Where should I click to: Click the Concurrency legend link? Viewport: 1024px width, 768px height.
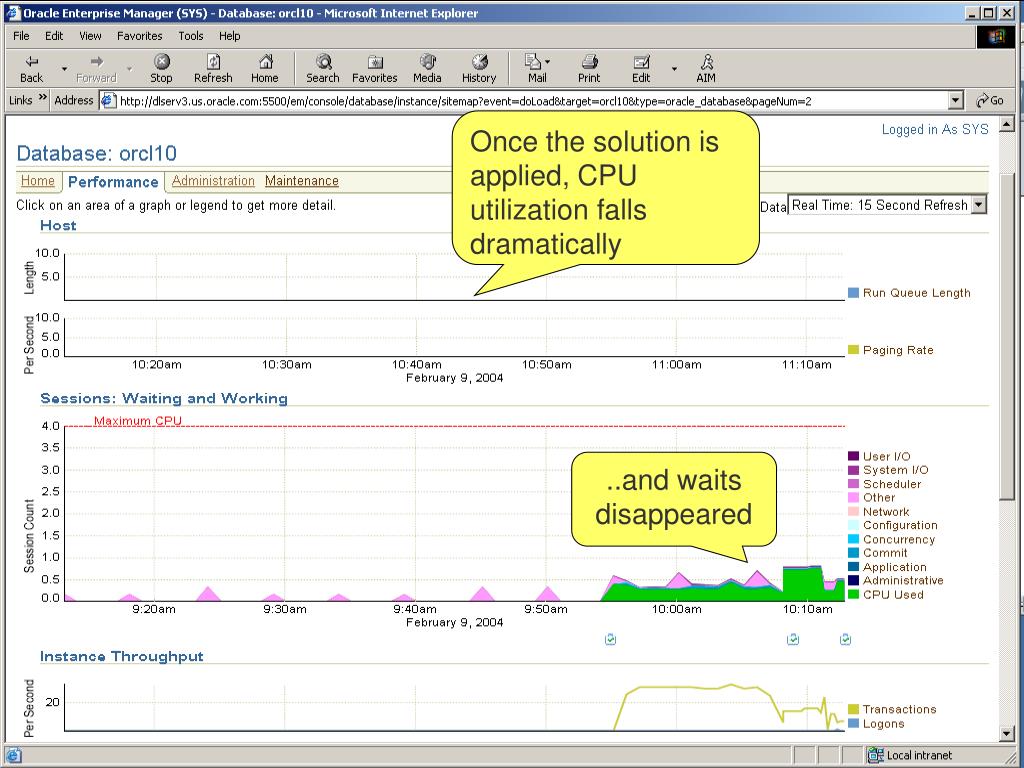(899, 539)
